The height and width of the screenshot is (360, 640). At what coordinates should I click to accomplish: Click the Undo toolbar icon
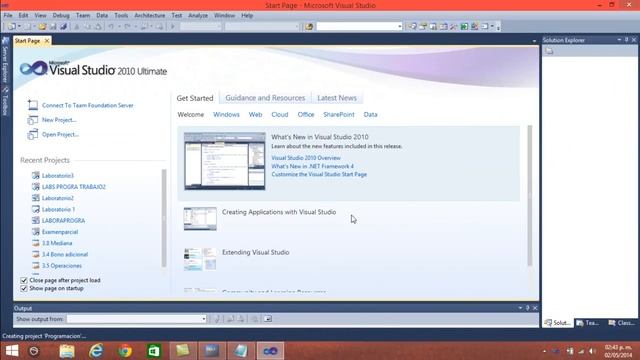pyautogui.click(x=111, y=27)
